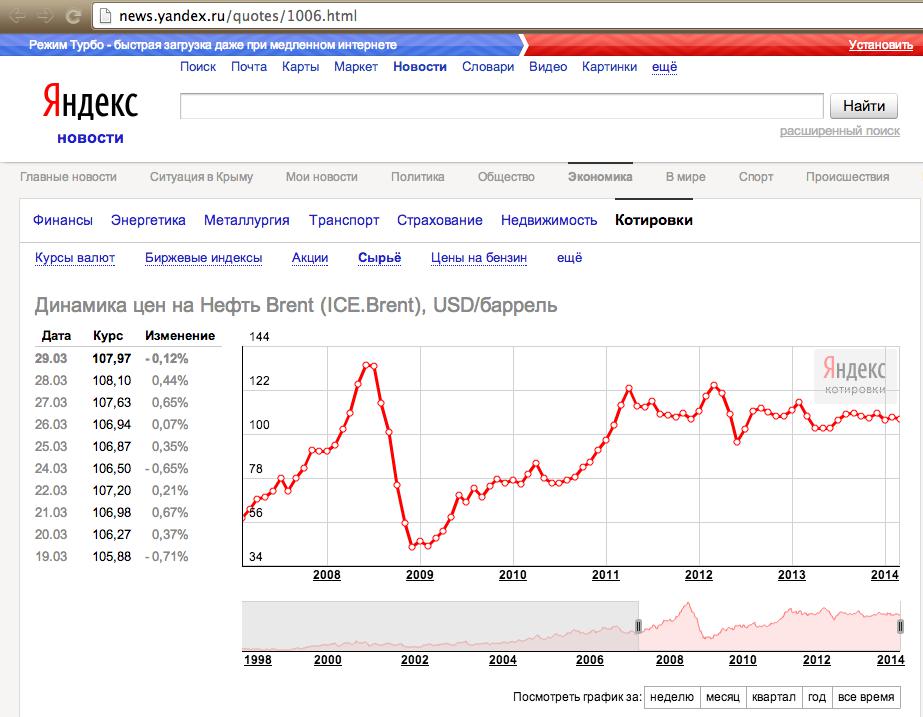
Task: Select Котировки subsection
Action: [x=653, y=220]
